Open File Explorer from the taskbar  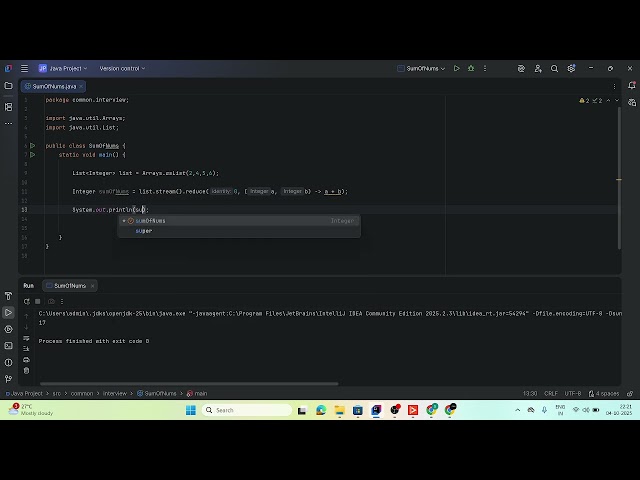340,410
